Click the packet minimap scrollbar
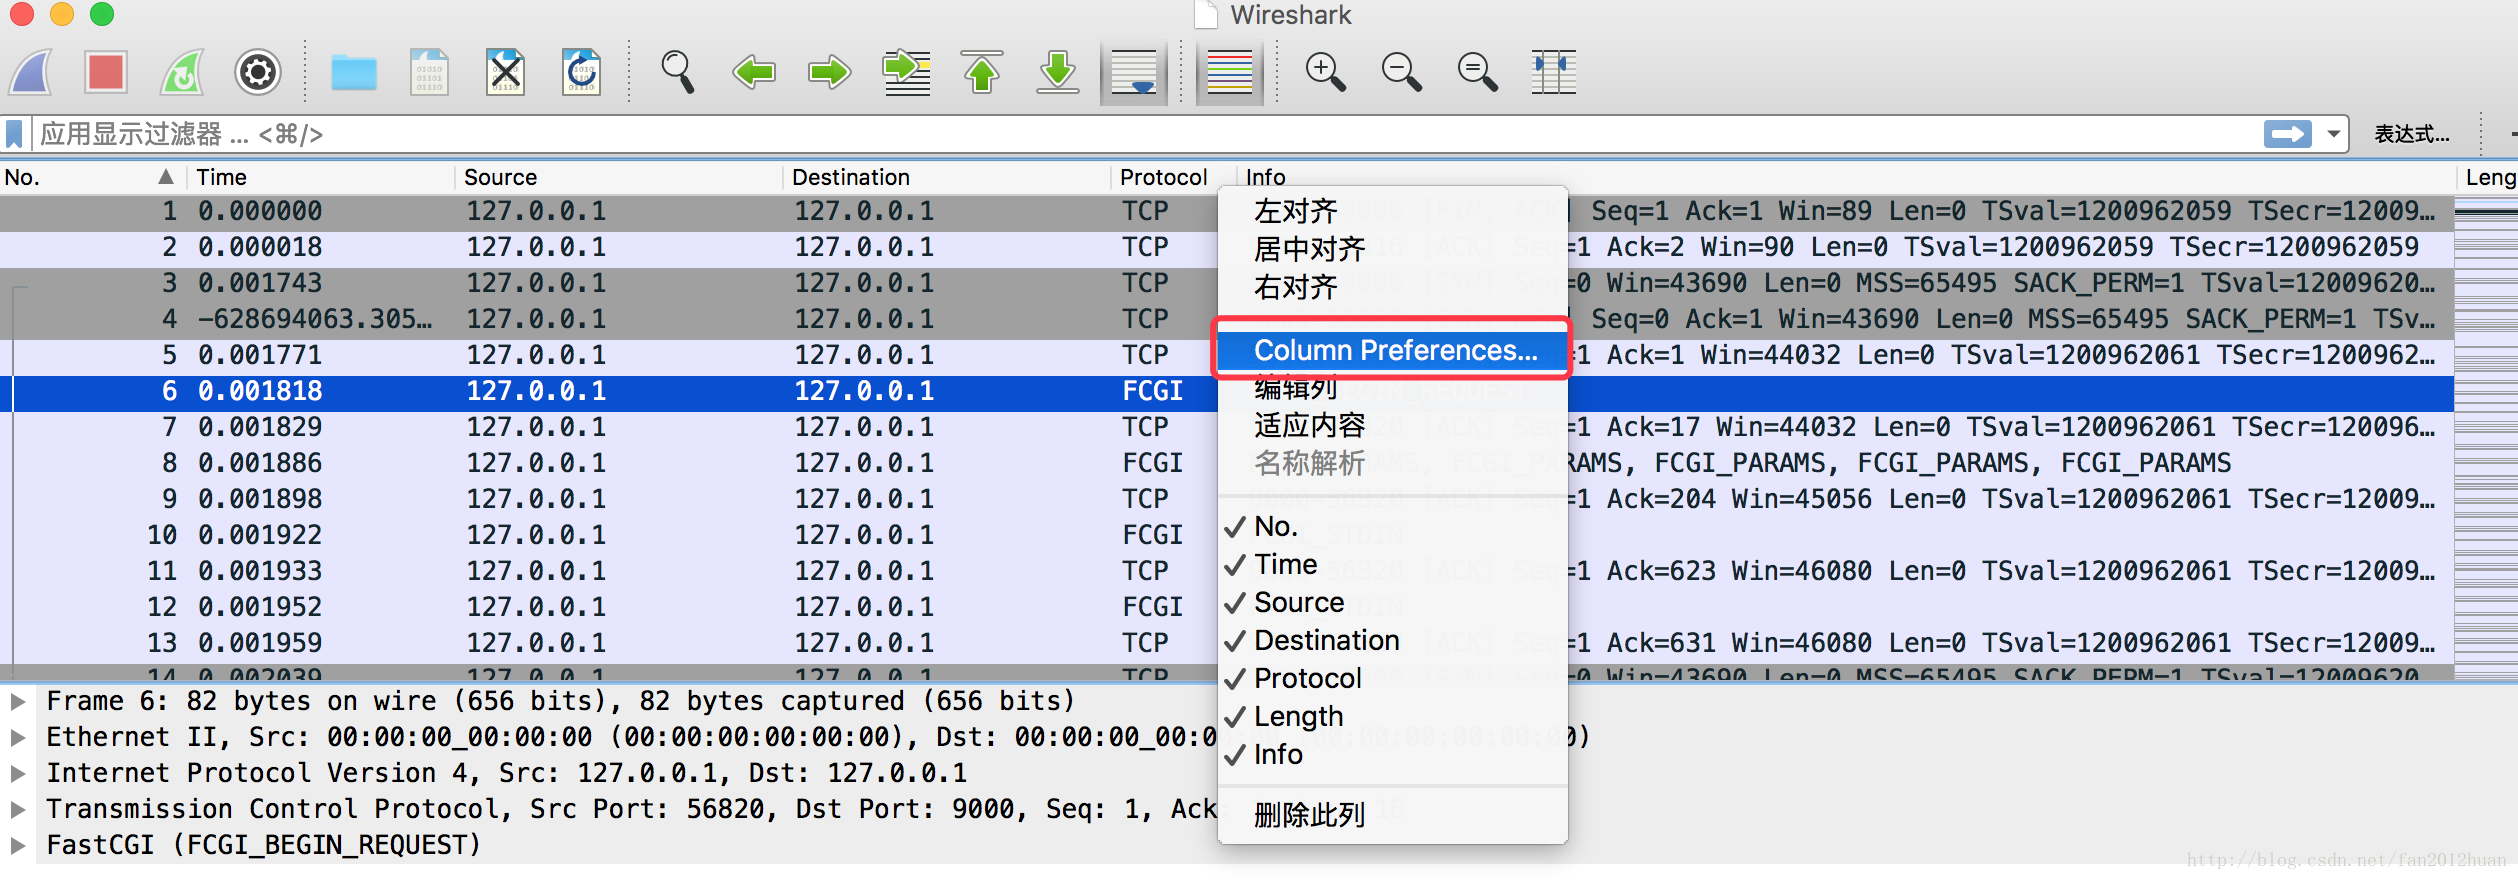Image resolution: width=2518 pixels, height=880 pixels. tap(2486, 438)
